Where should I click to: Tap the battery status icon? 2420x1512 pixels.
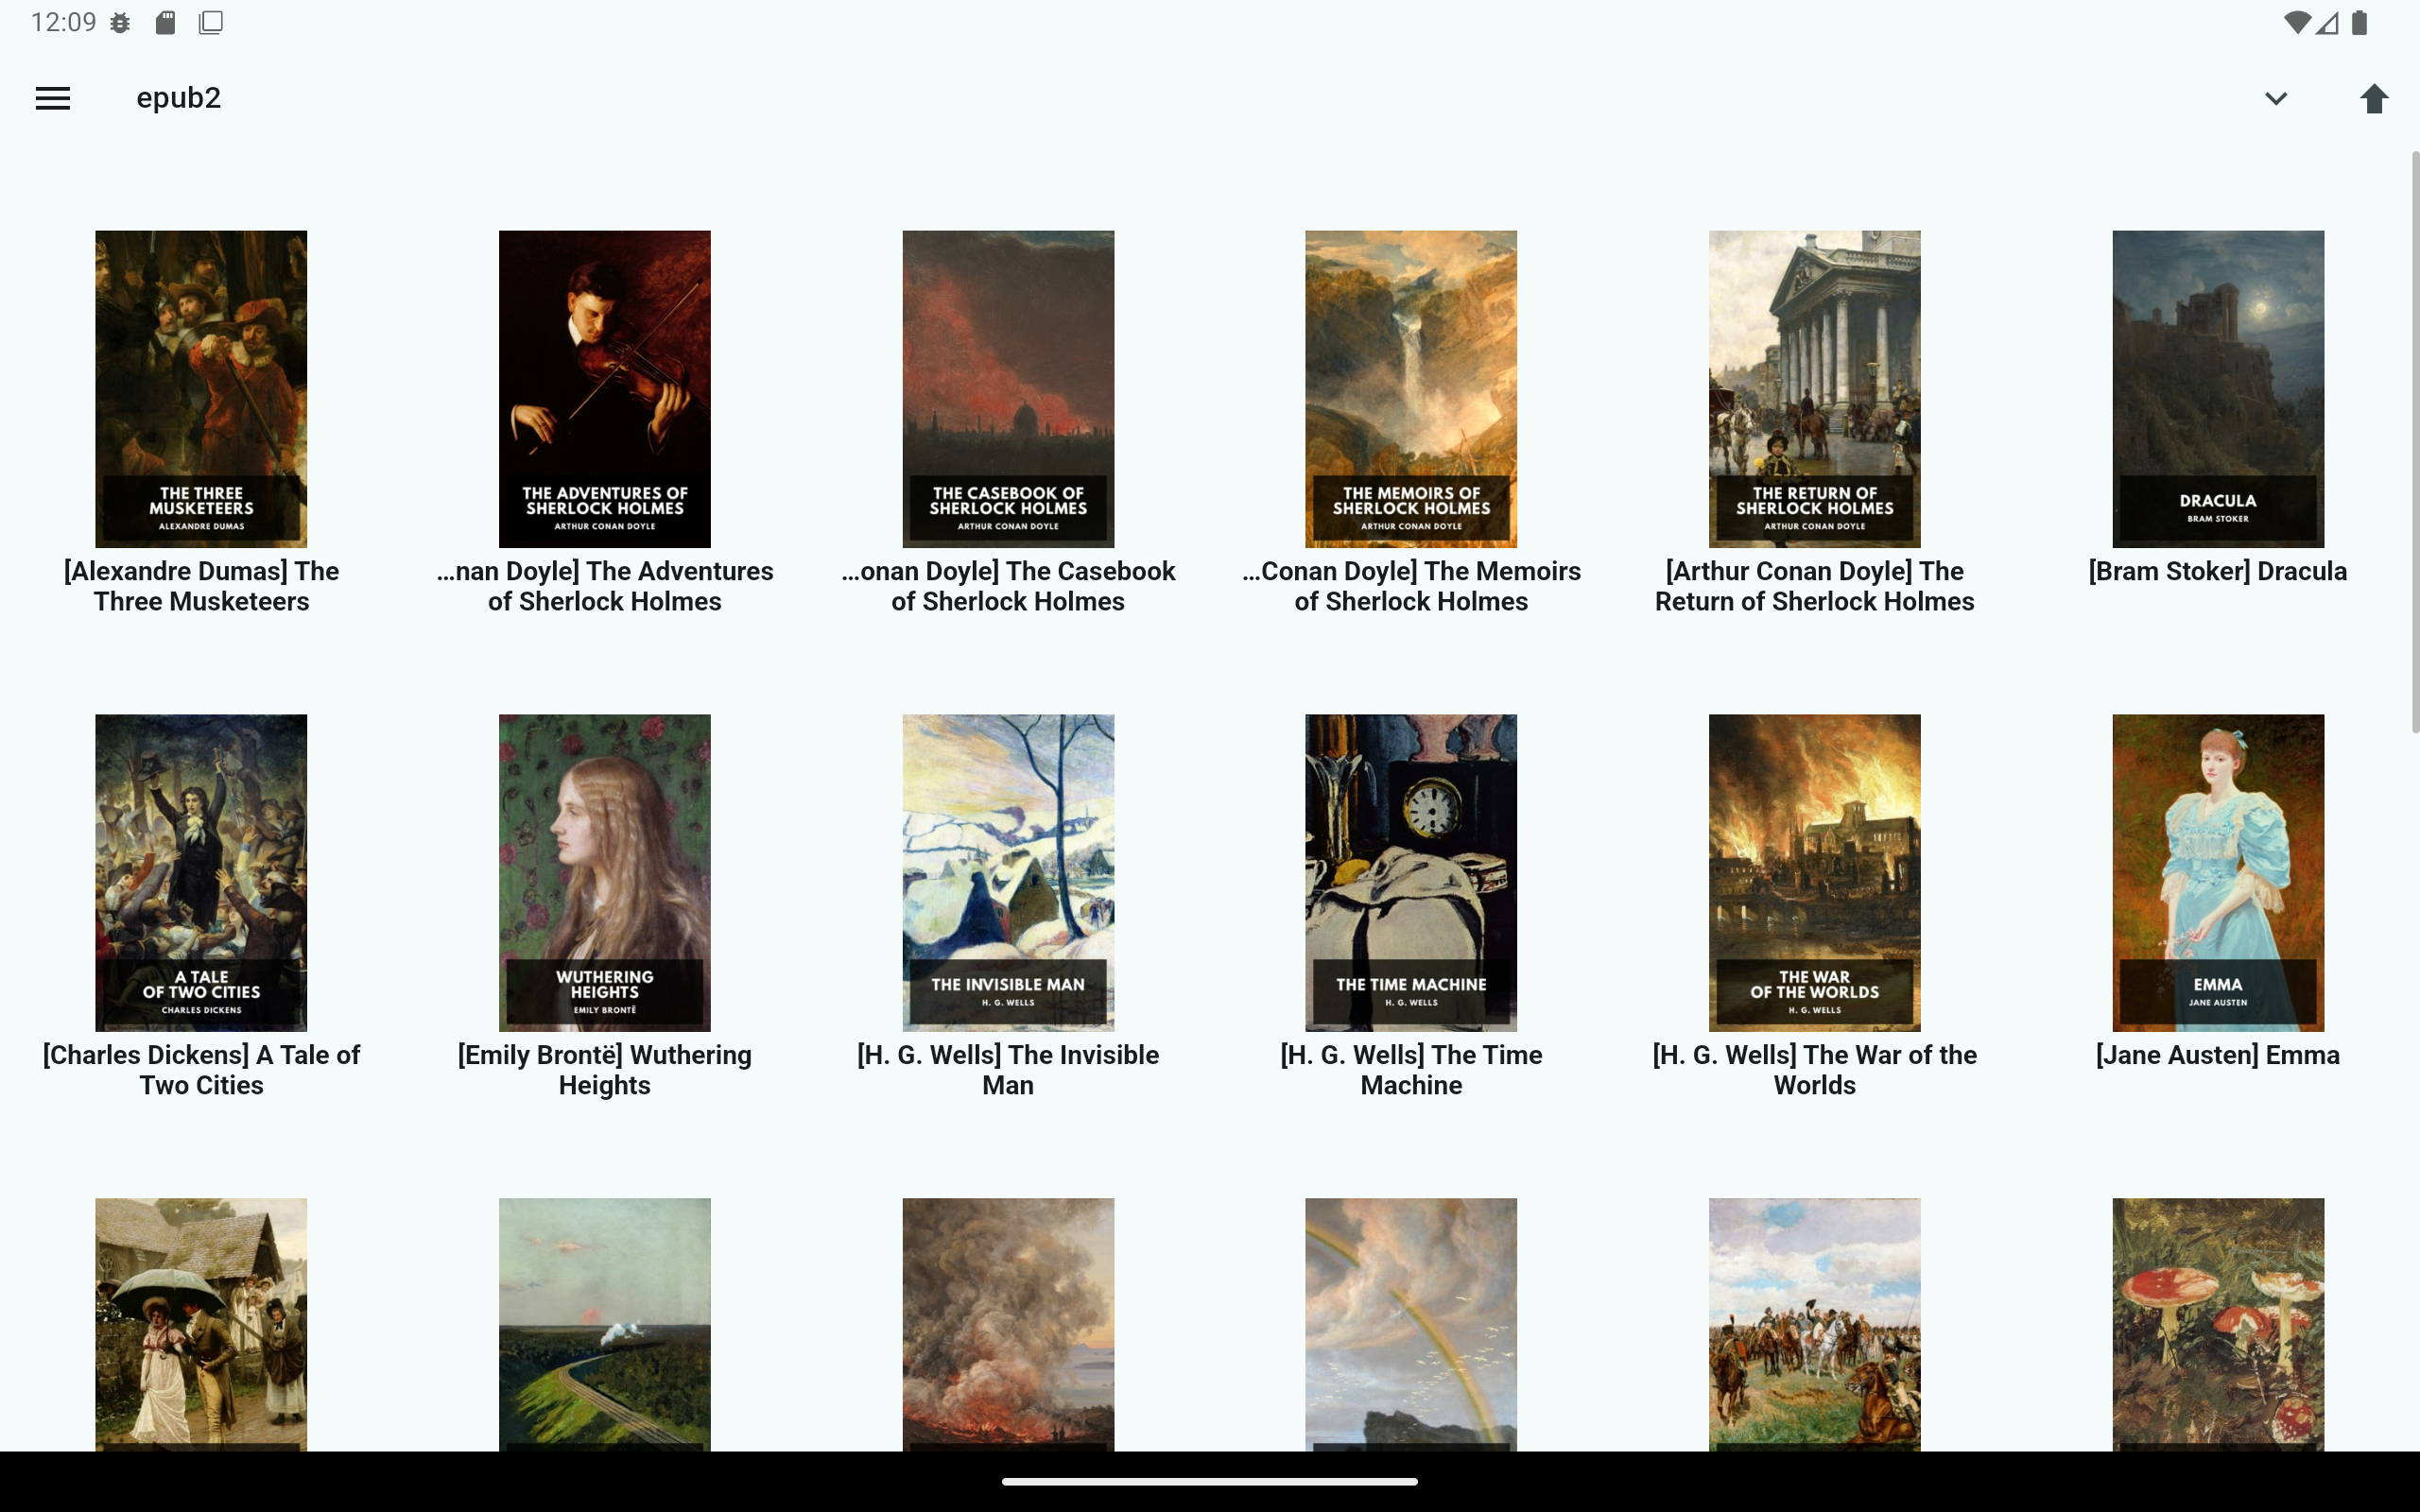pyautogui.click(x=2360, y=22)
